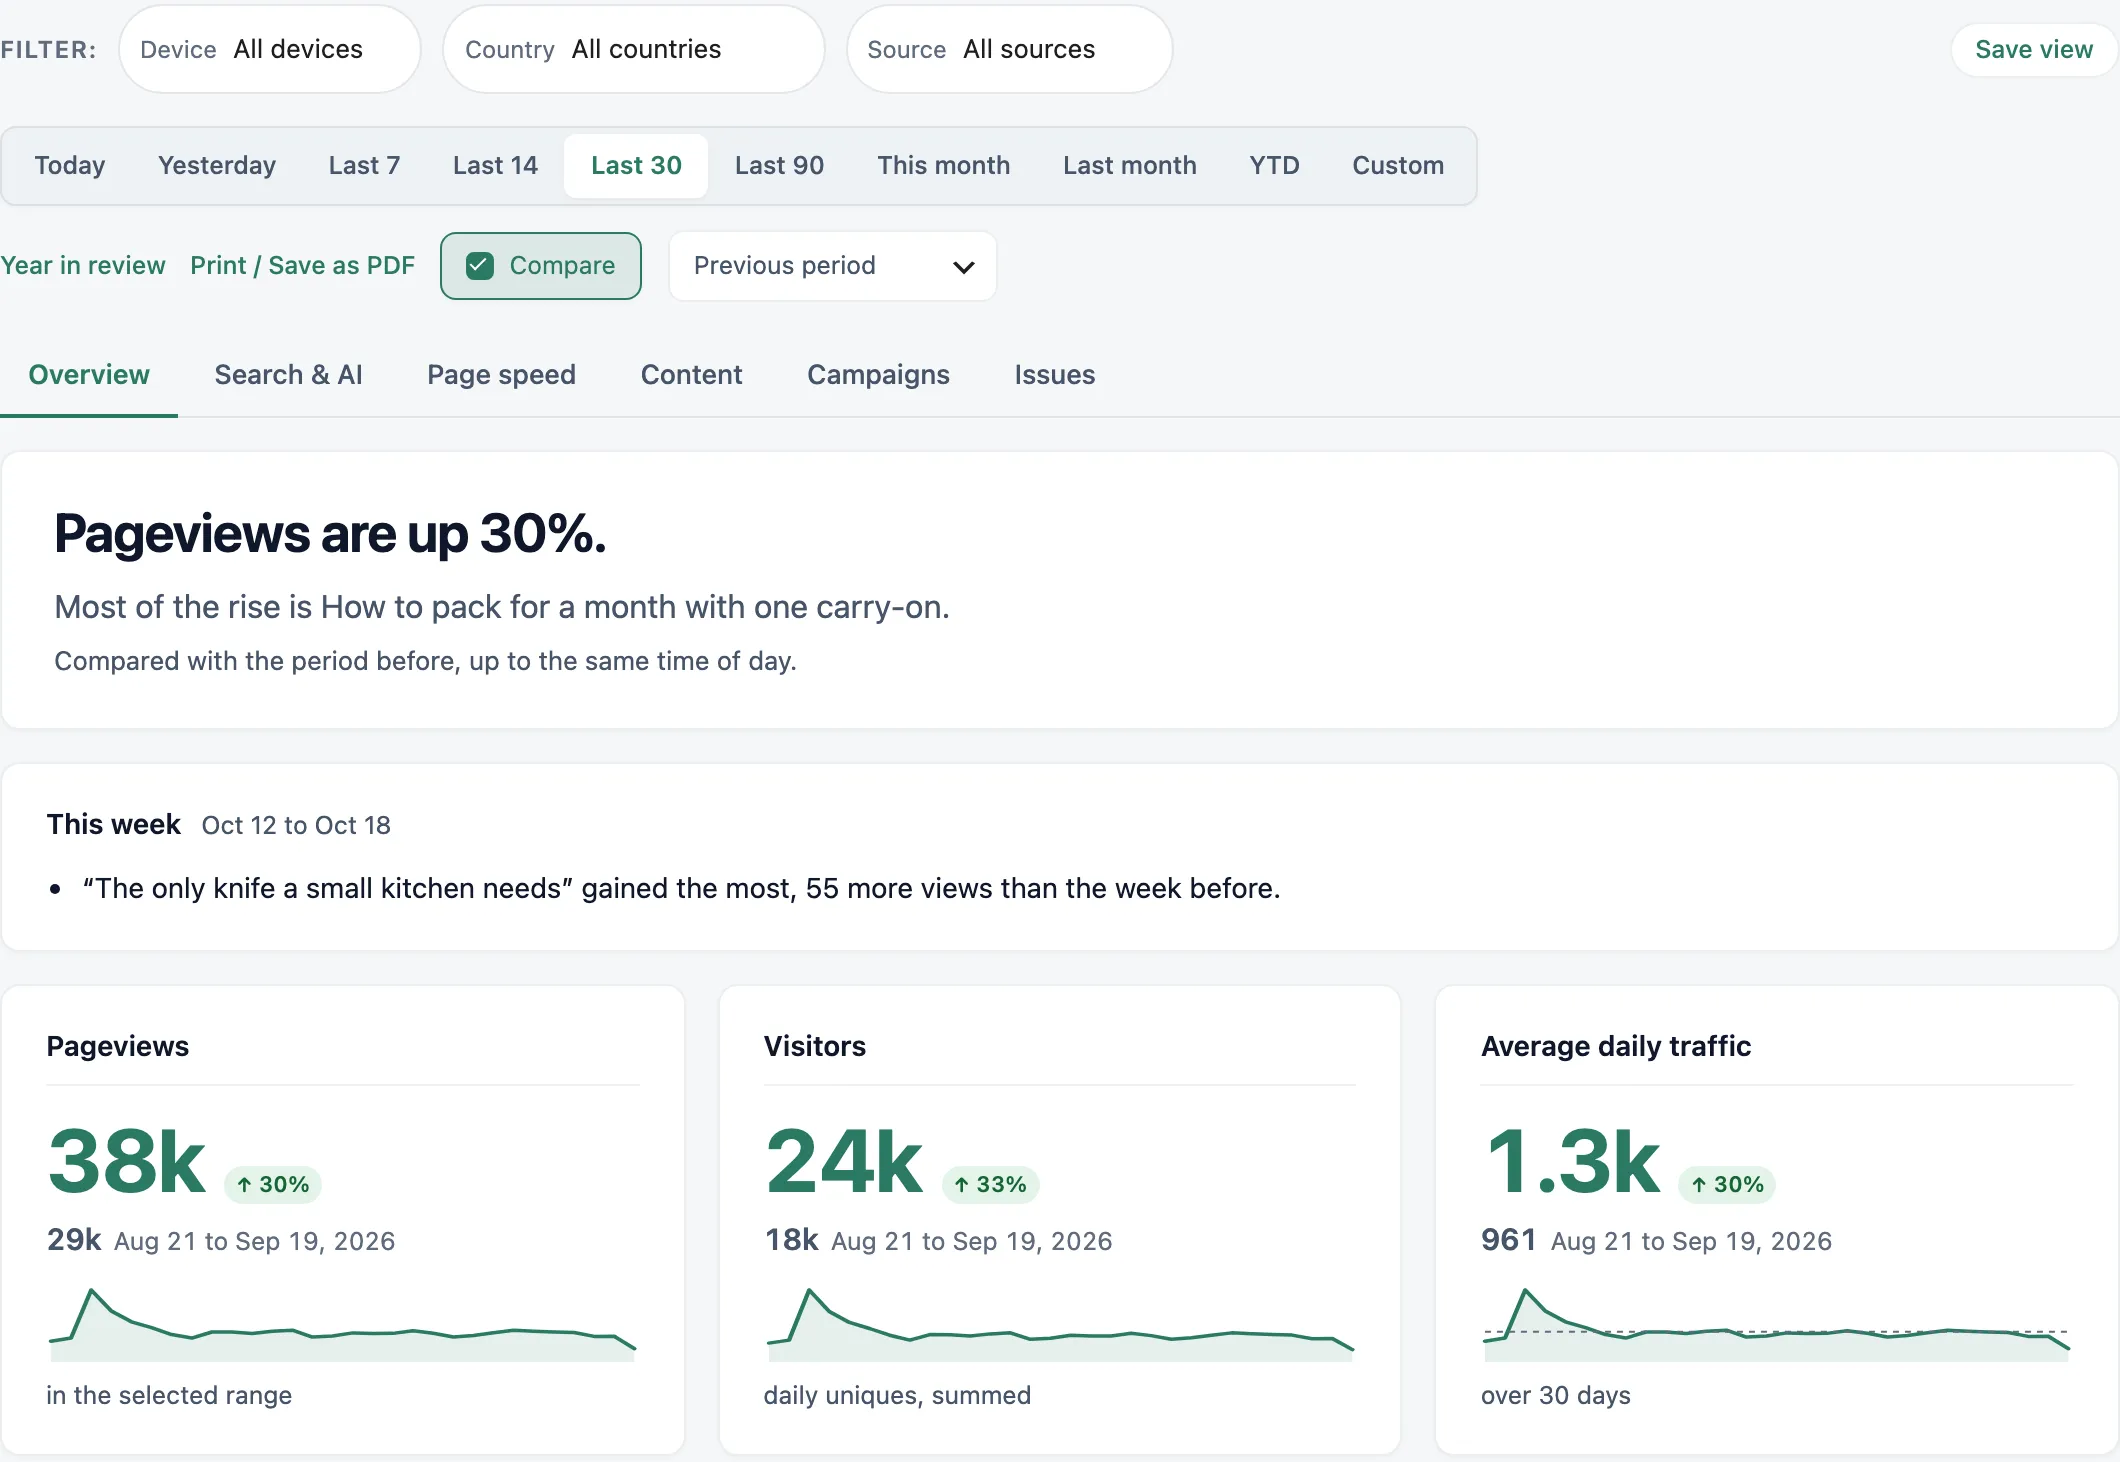The height and width of the screenshot is (1462, 2120).
Task: Switch to the Search & AI tab
Action: (288, 375)
